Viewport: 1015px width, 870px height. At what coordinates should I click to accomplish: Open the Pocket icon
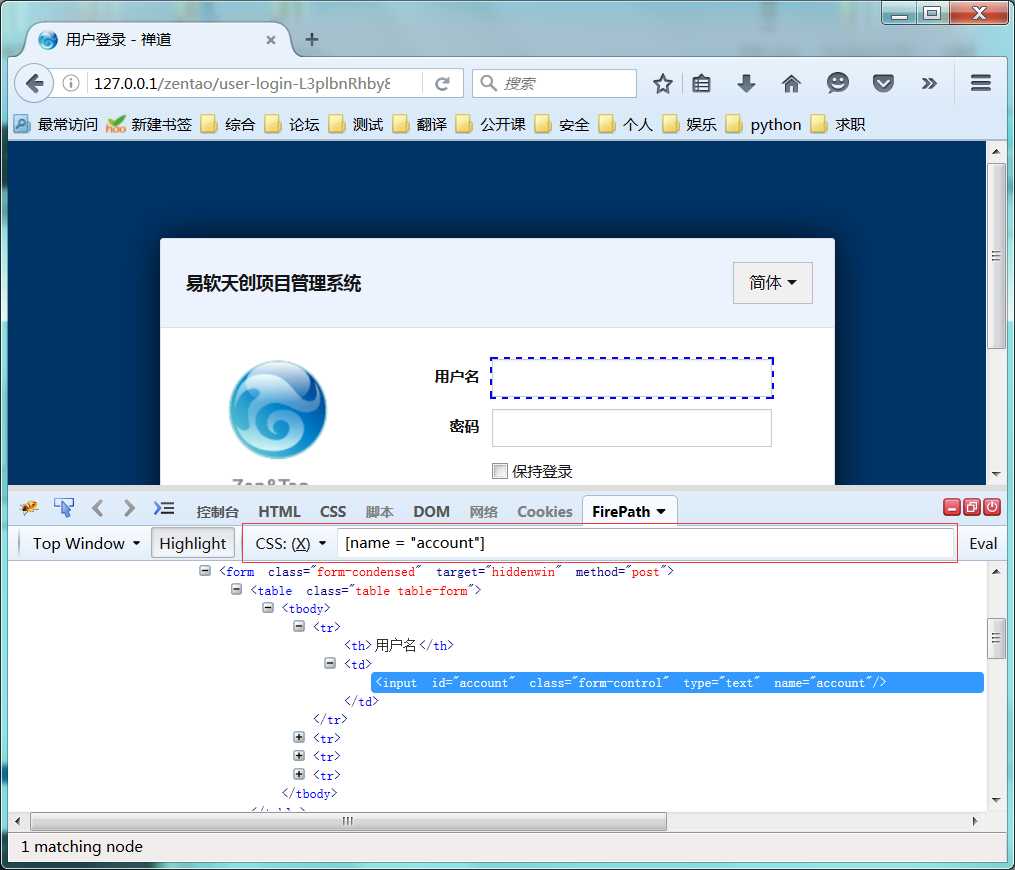pos(883,84)
